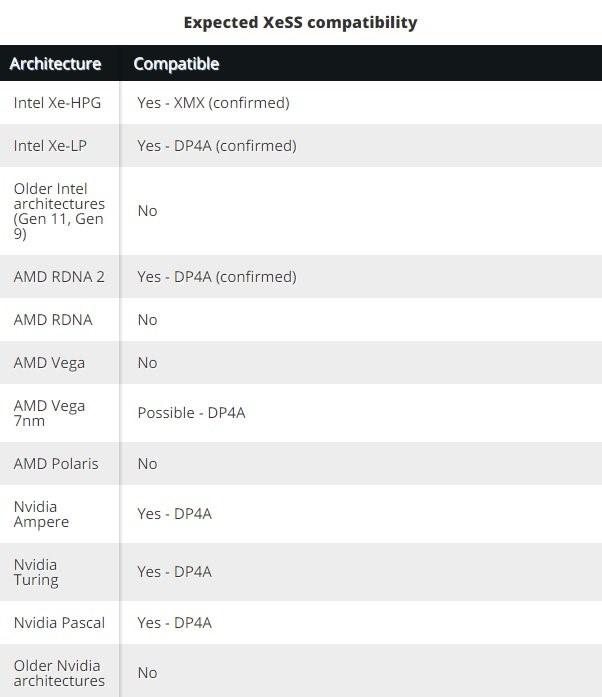Click "Yes - DP4A" in Nvidia Pascal row
The width and height of the screenshot is (602, 697).
pos(174,623)
